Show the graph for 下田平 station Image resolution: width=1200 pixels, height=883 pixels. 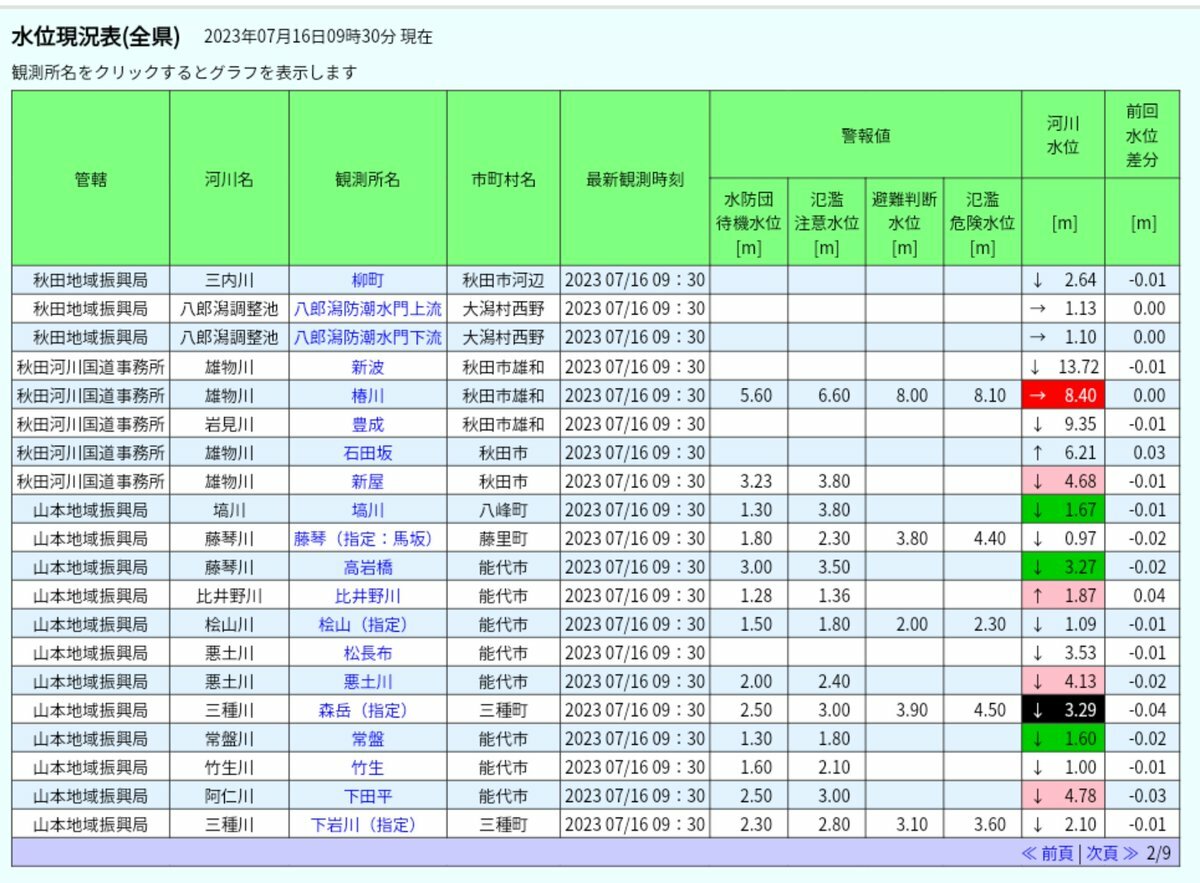click(x=367, y=797)
